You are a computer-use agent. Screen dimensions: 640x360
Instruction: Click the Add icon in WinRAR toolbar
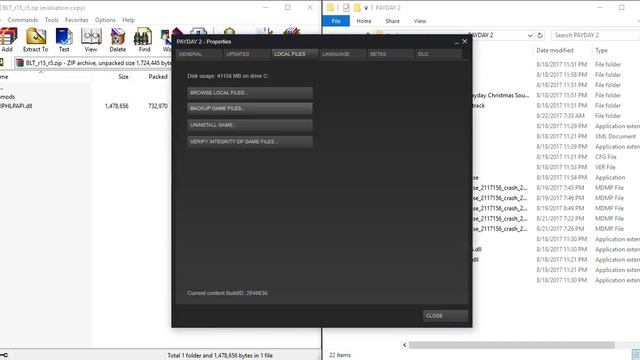click(x=8, y=40)
